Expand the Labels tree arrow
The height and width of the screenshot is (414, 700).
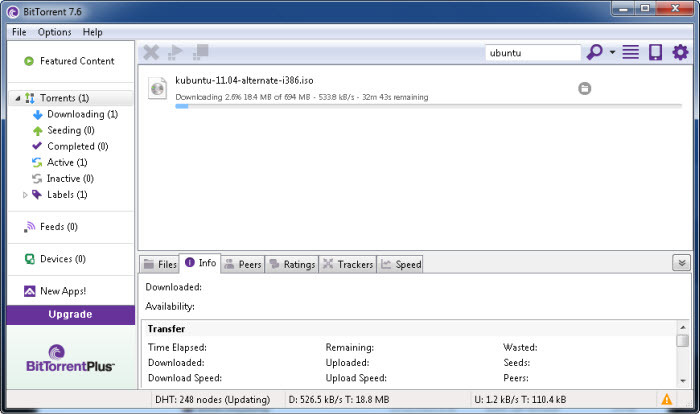click(25, 195)
